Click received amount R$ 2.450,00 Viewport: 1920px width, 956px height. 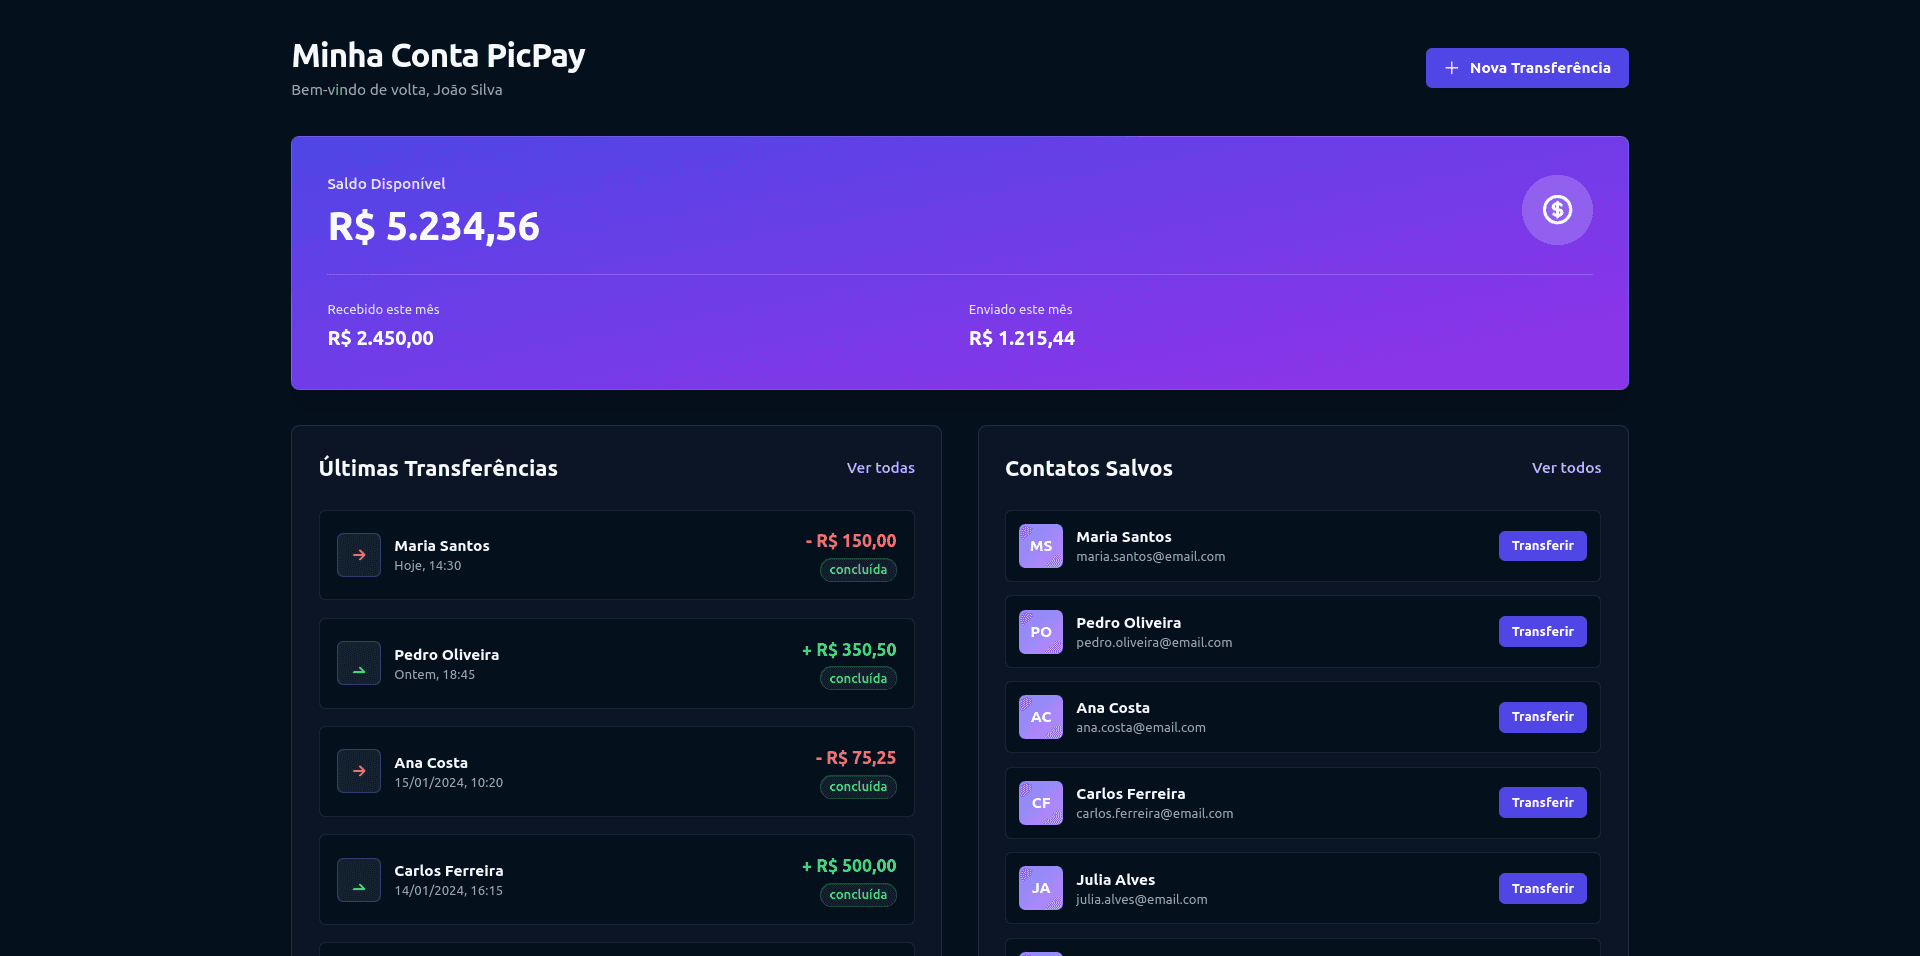click(381, 338)
